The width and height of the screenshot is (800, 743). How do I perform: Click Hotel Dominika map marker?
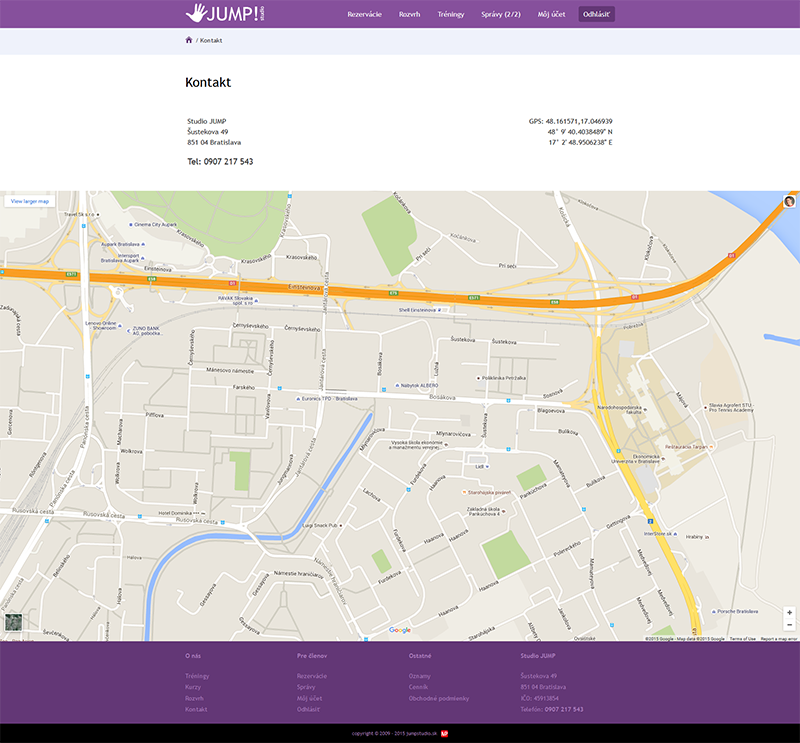click(182, 513)
